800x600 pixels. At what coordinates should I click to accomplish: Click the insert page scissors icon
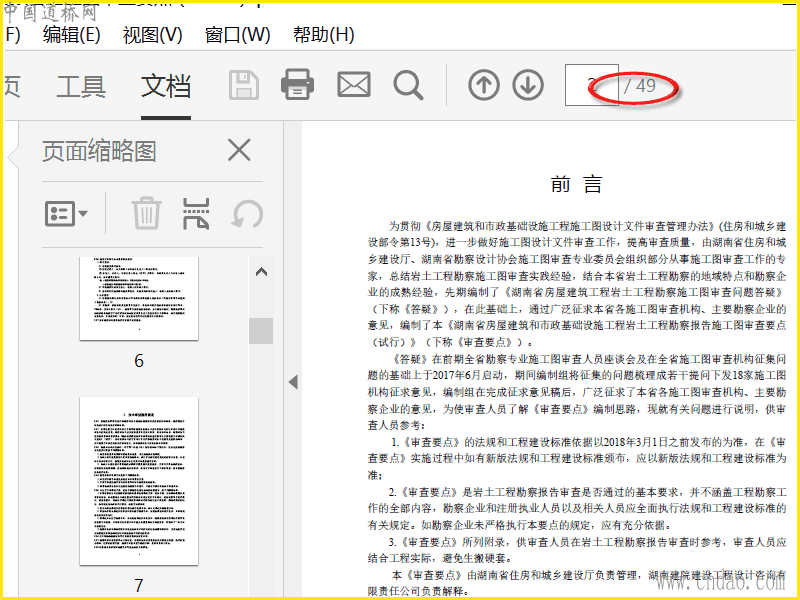(196, 213)
